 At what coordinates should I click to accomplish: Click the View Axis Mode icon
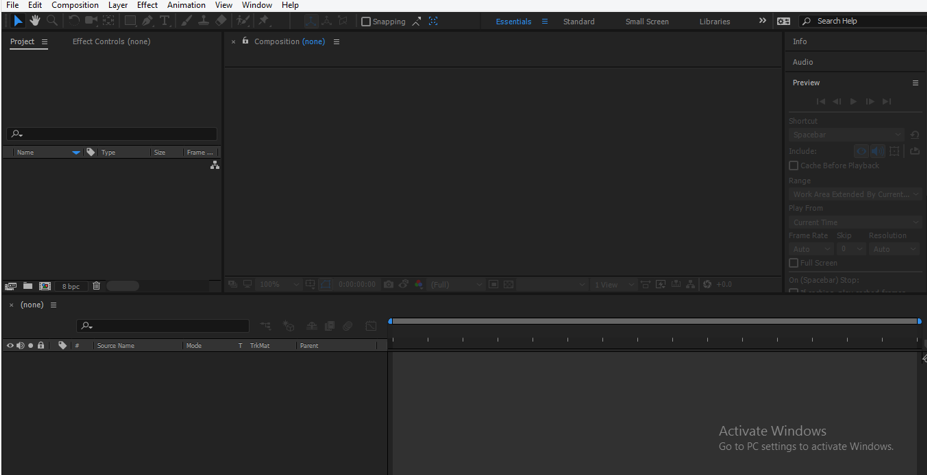[342, 21]
